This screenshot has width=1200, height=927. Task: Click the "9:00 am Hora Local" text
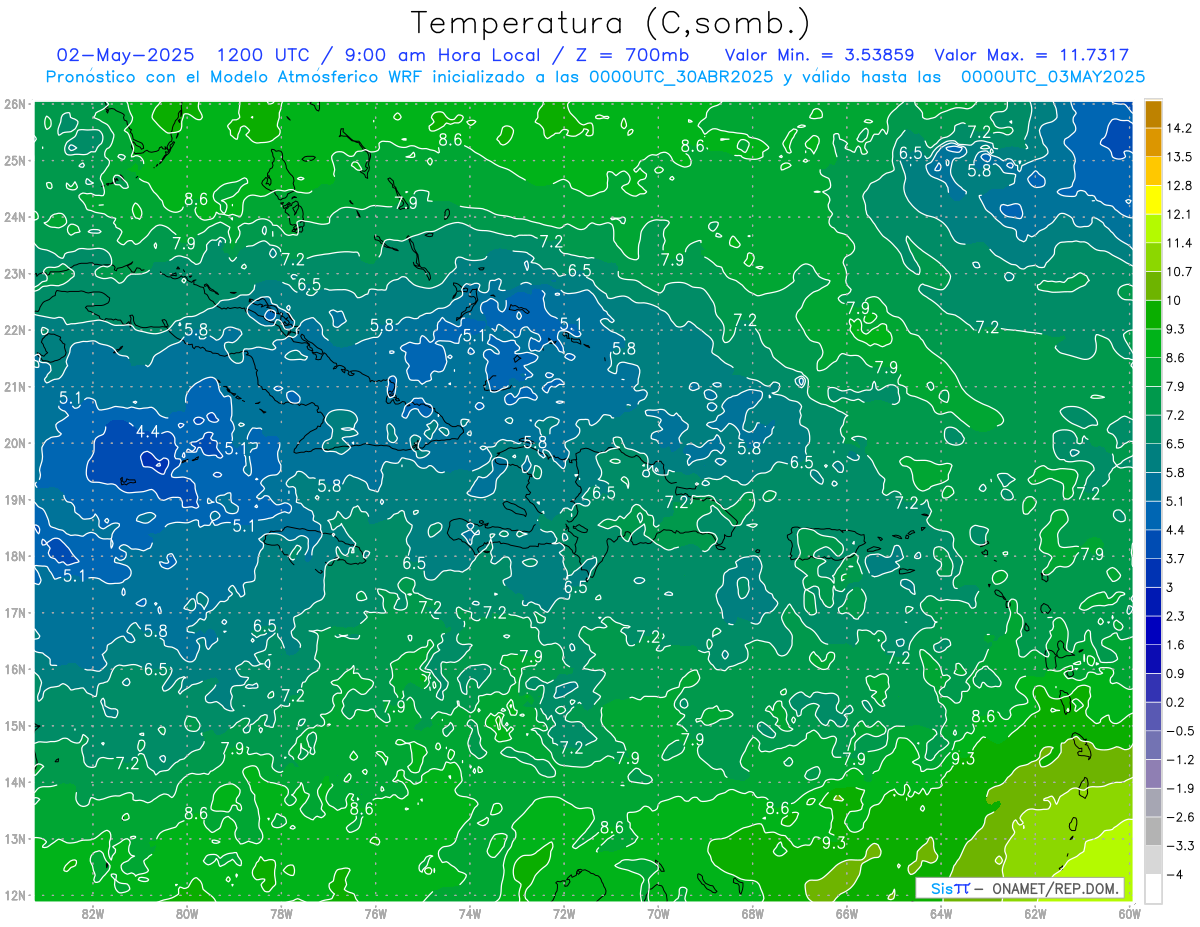tap(444, 55)
